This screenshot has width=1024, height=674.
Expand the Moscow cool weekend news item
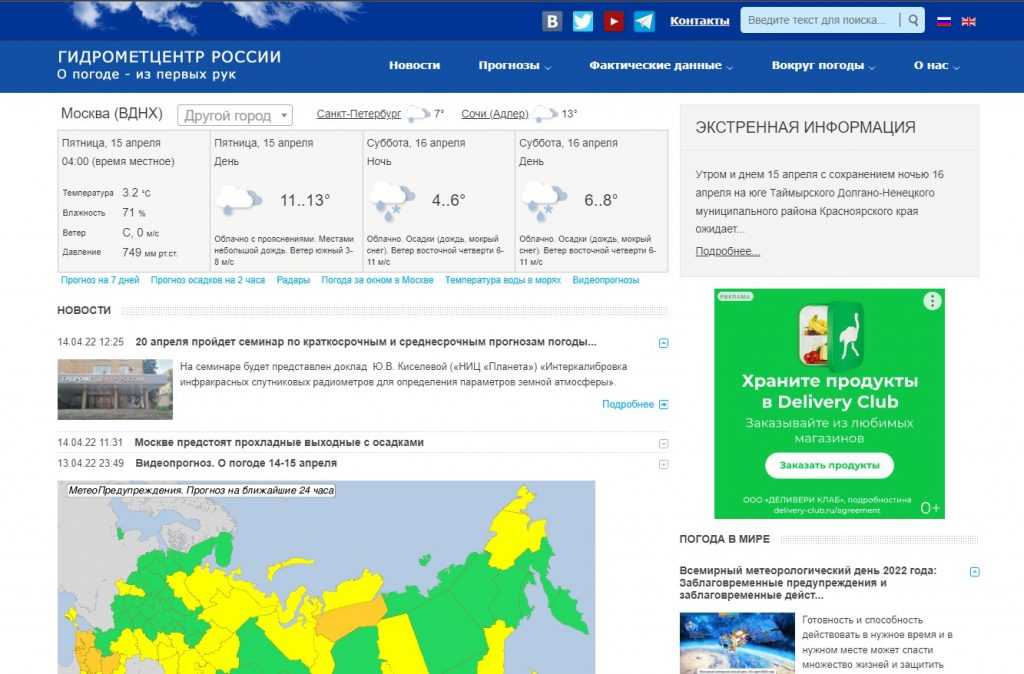(663, 443)
